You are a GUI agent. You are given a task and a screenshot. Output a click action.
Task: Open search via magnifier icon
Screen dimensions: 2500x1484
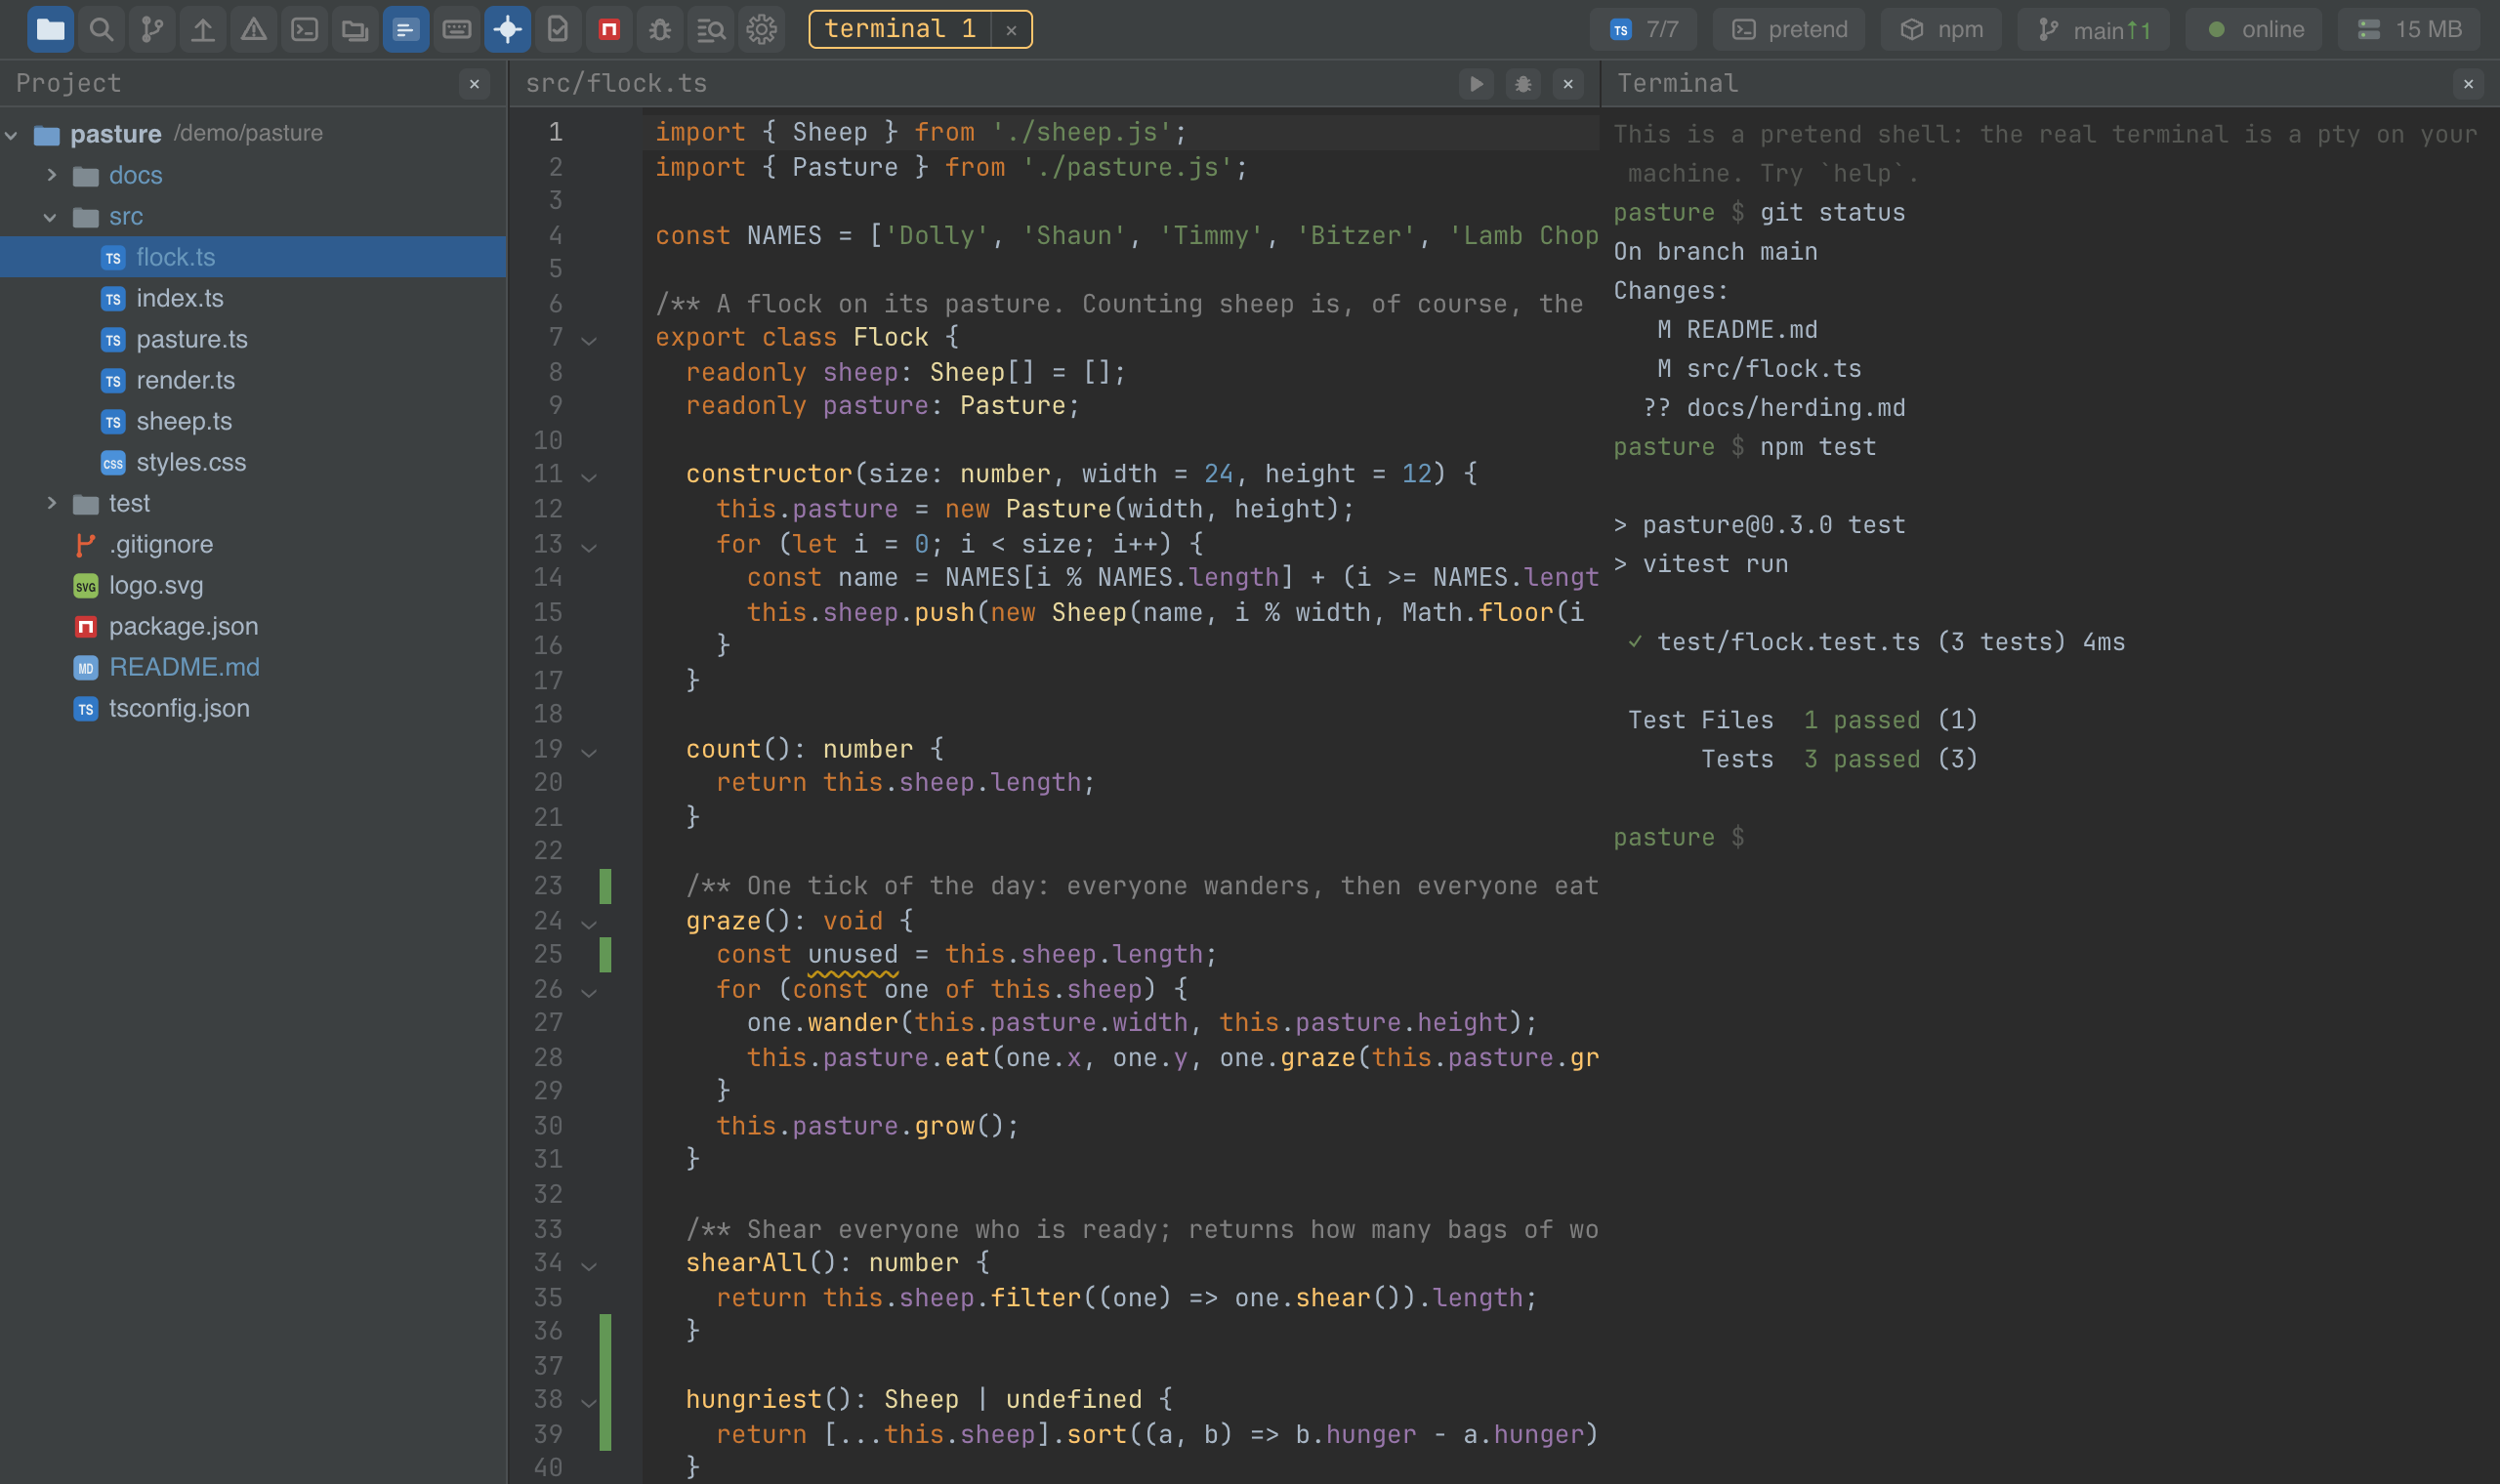tap(101, 29)
